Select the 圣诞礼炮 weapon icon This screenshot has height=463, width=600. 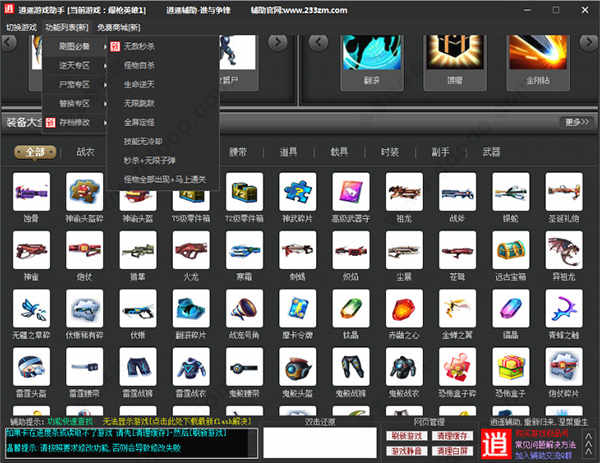[x=564, y=192]
